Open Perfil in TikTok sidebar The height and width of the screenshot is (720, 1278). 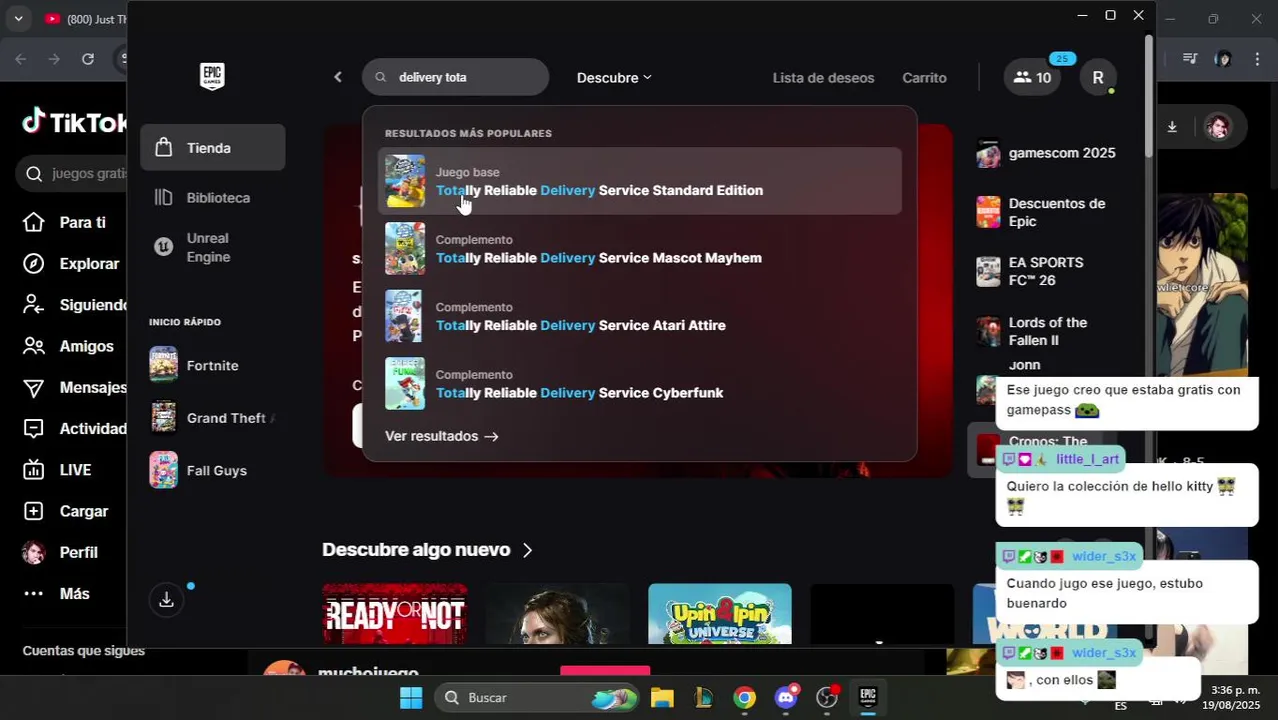[60, 552]
